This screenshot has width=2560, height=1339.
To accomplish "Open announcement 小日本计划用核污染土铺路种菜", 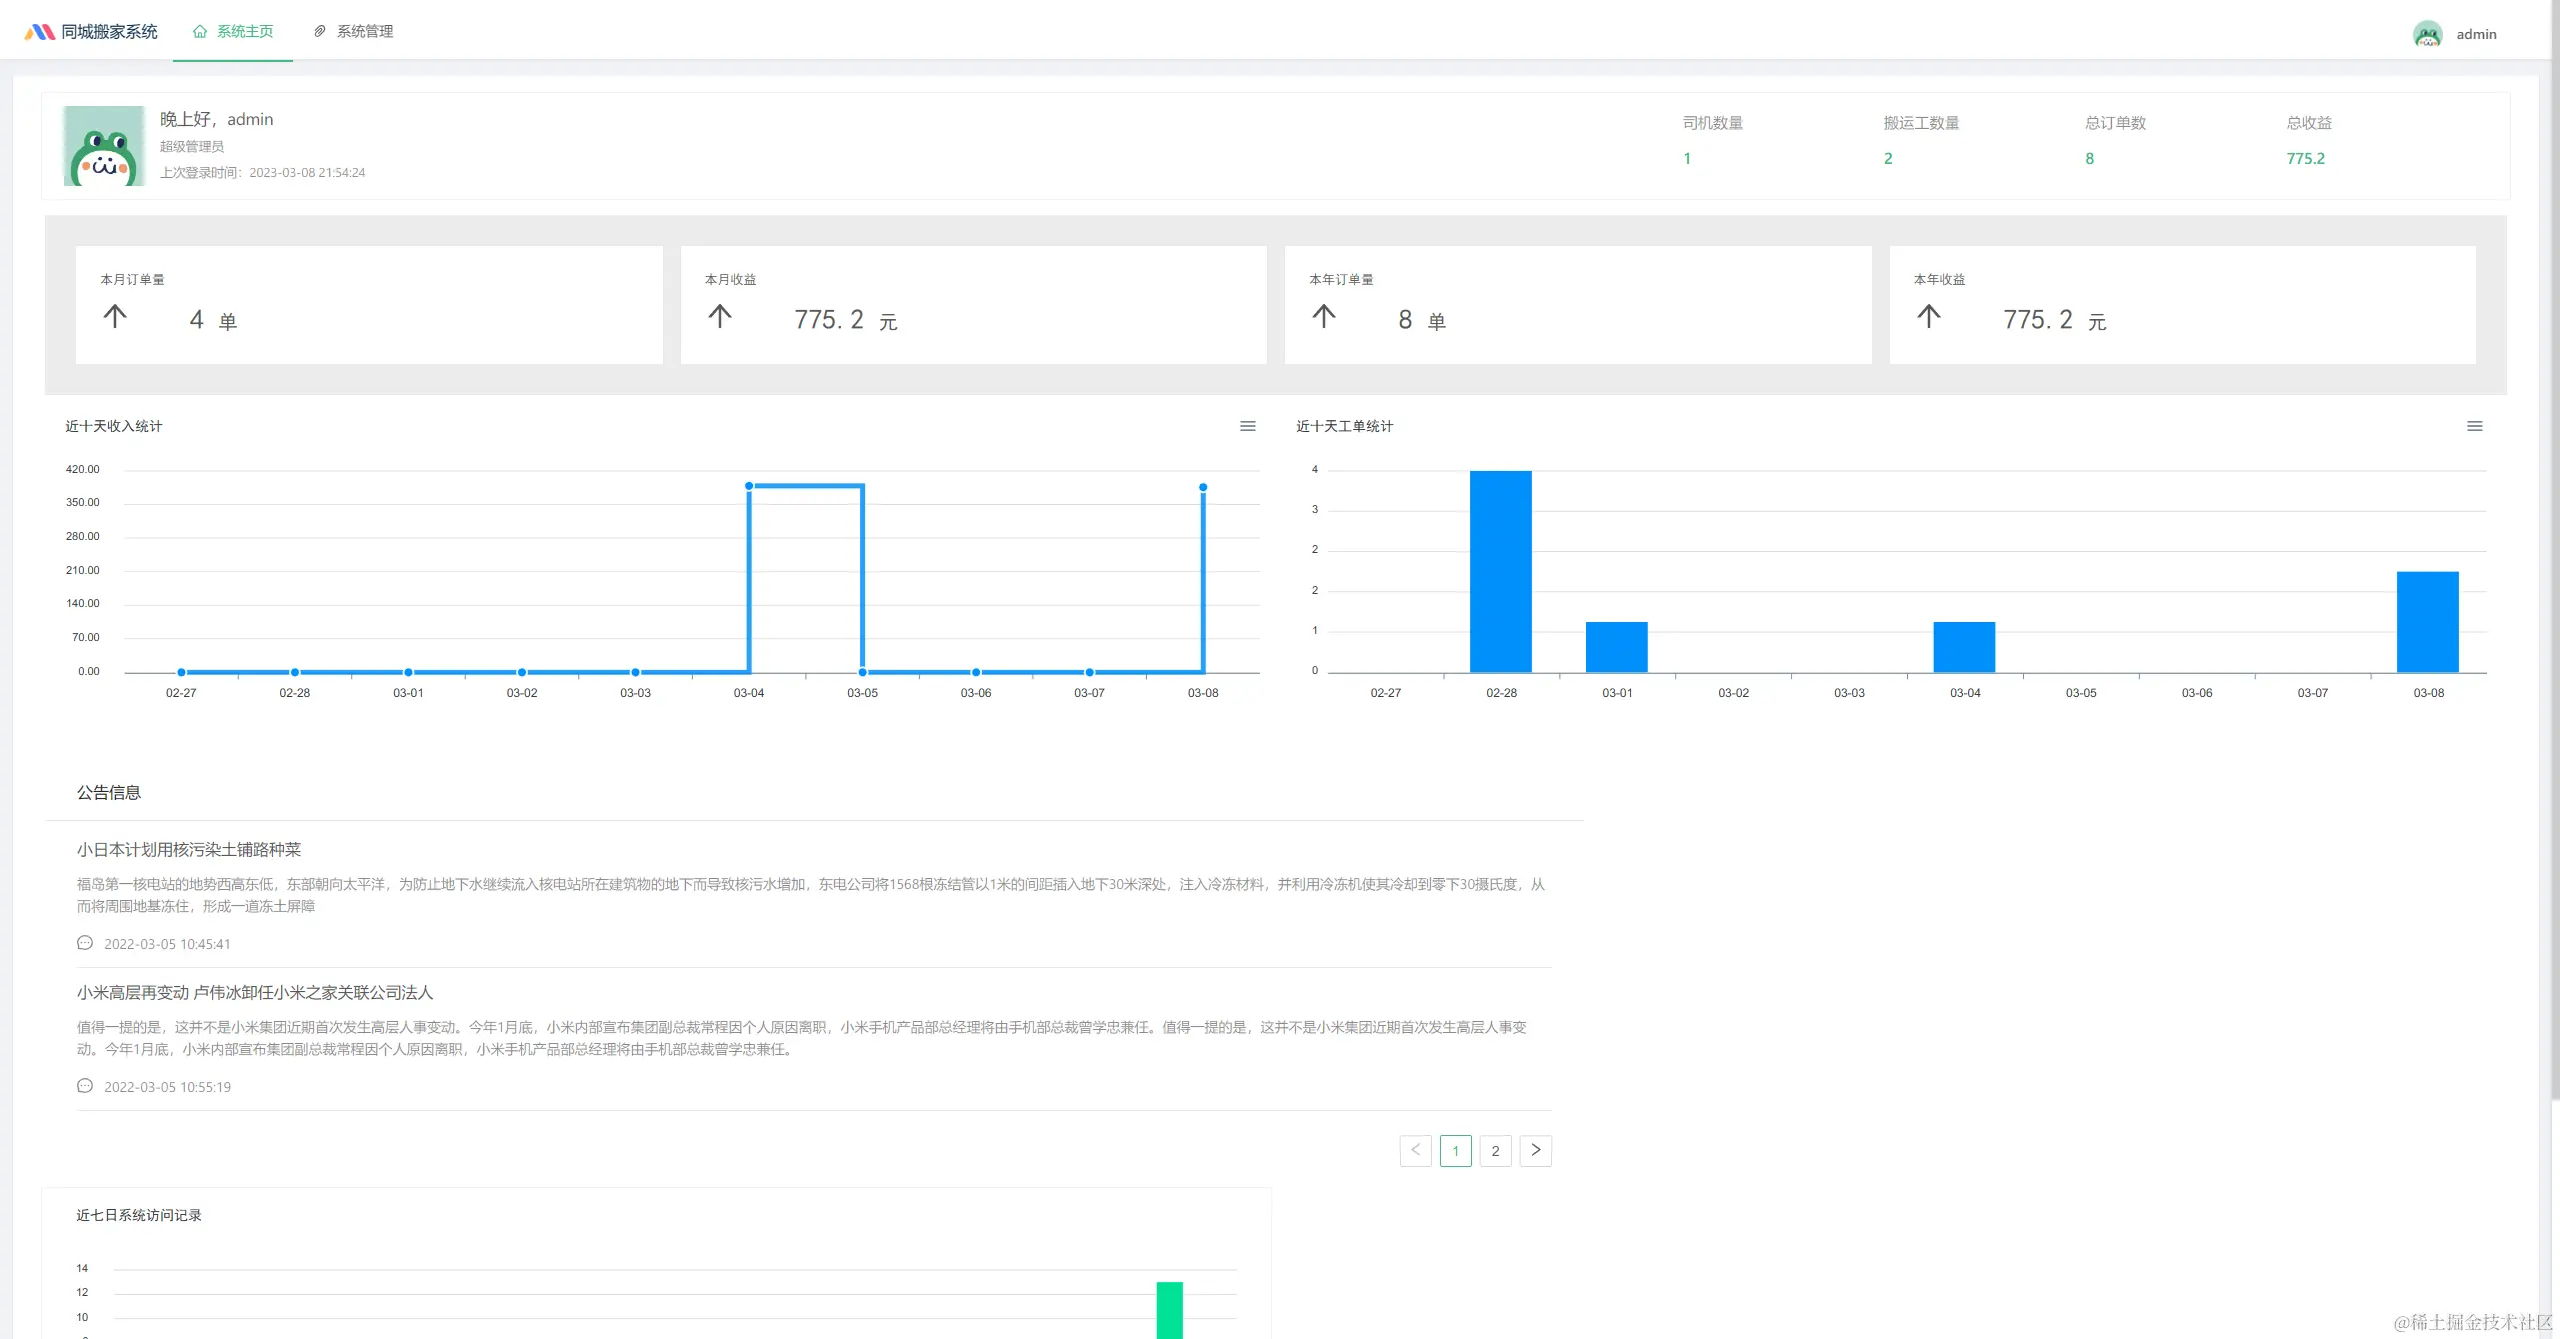I will tap(189, 850).
